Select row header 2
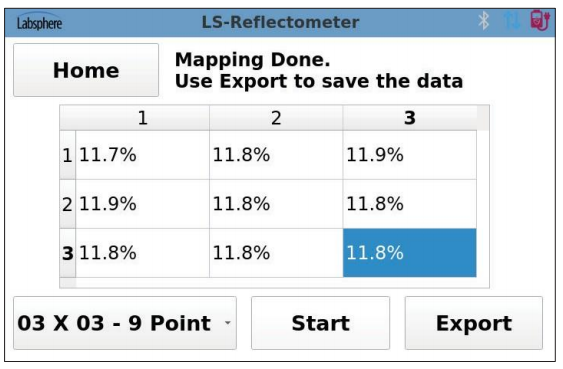This screenshot has width=563, height=369. tap(68, 204)
